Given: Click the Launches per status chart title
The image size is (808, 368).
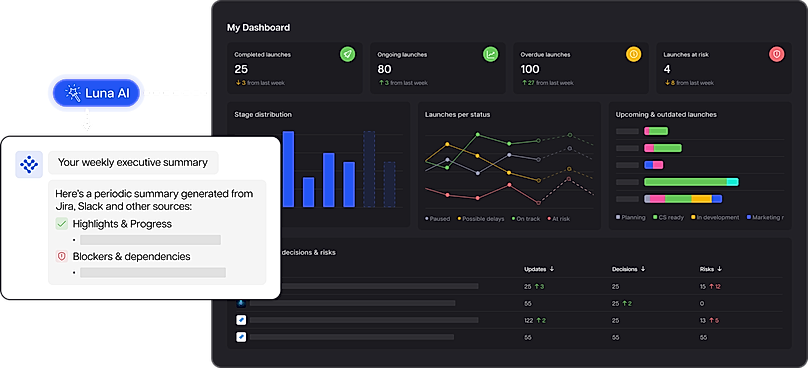Looking at the screenshot, I should (x=458, y=114).
